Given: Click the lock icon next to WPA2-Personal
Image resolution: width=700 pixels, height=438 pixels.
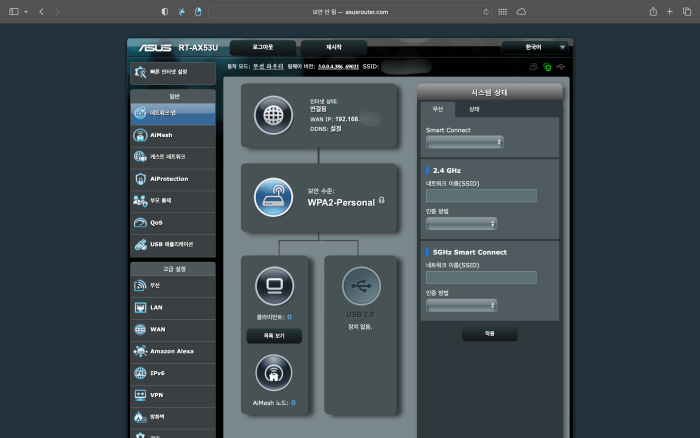Looking at the screenshot, I should pyautogui.click(x=382, y=200).
